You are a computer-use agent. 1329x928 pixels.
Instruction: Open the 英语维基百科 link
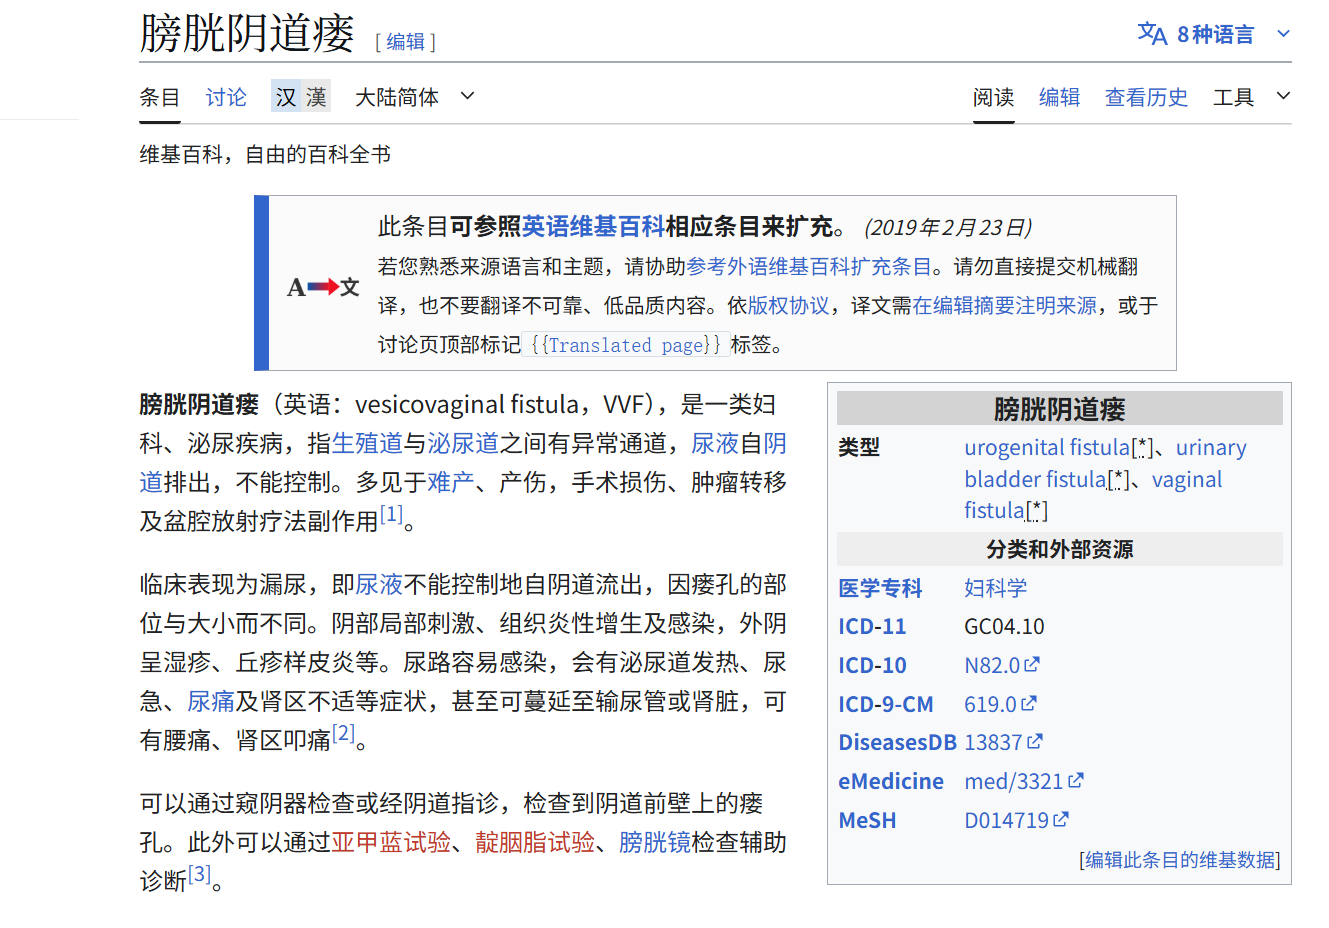coord(593,227)
